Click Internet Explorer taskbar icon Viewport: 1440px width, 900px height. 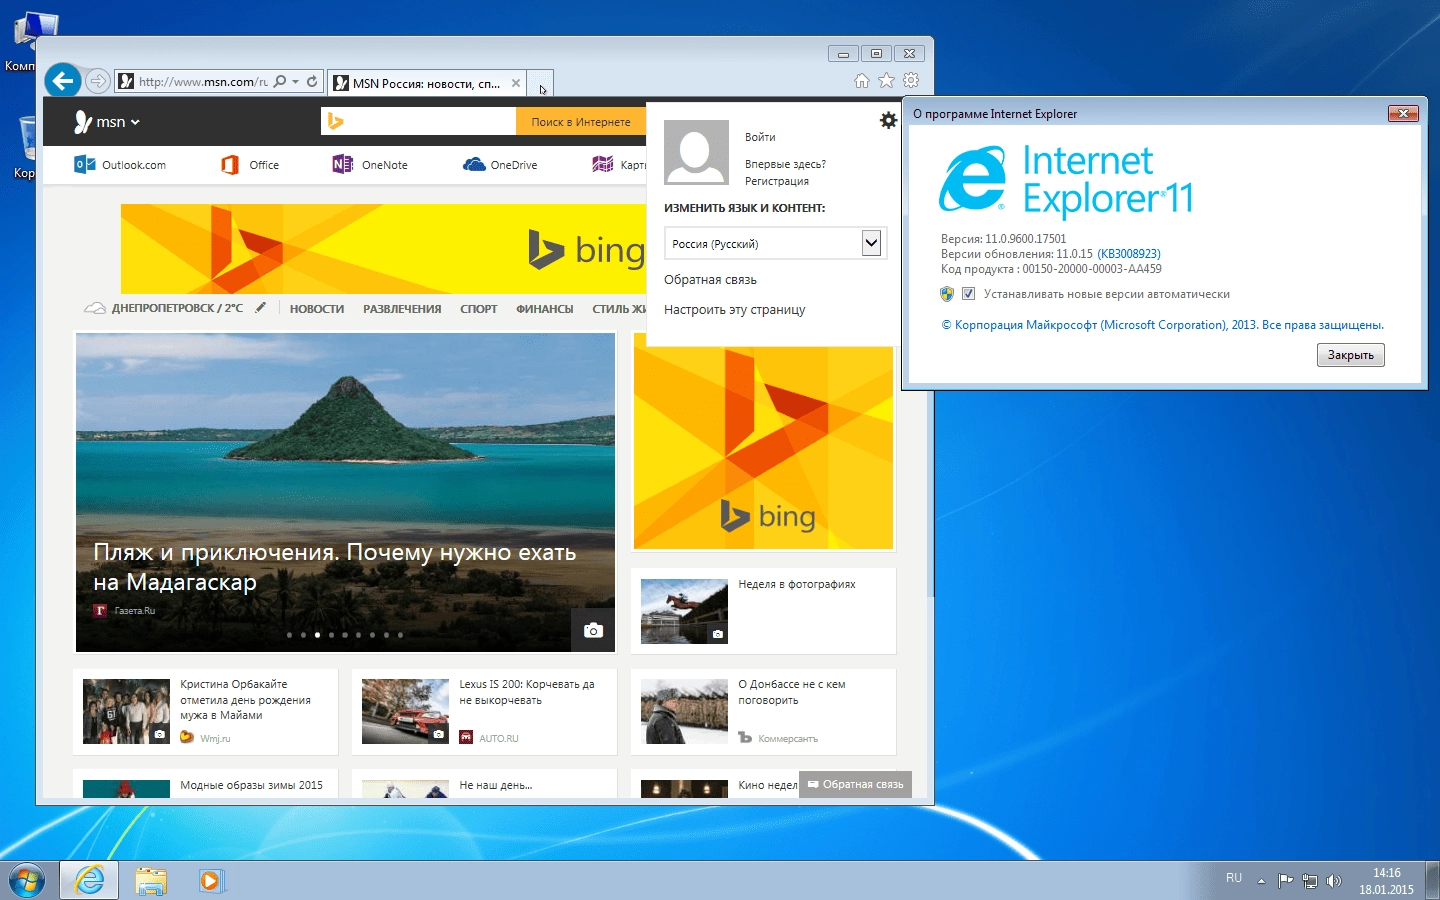[89, 881]
